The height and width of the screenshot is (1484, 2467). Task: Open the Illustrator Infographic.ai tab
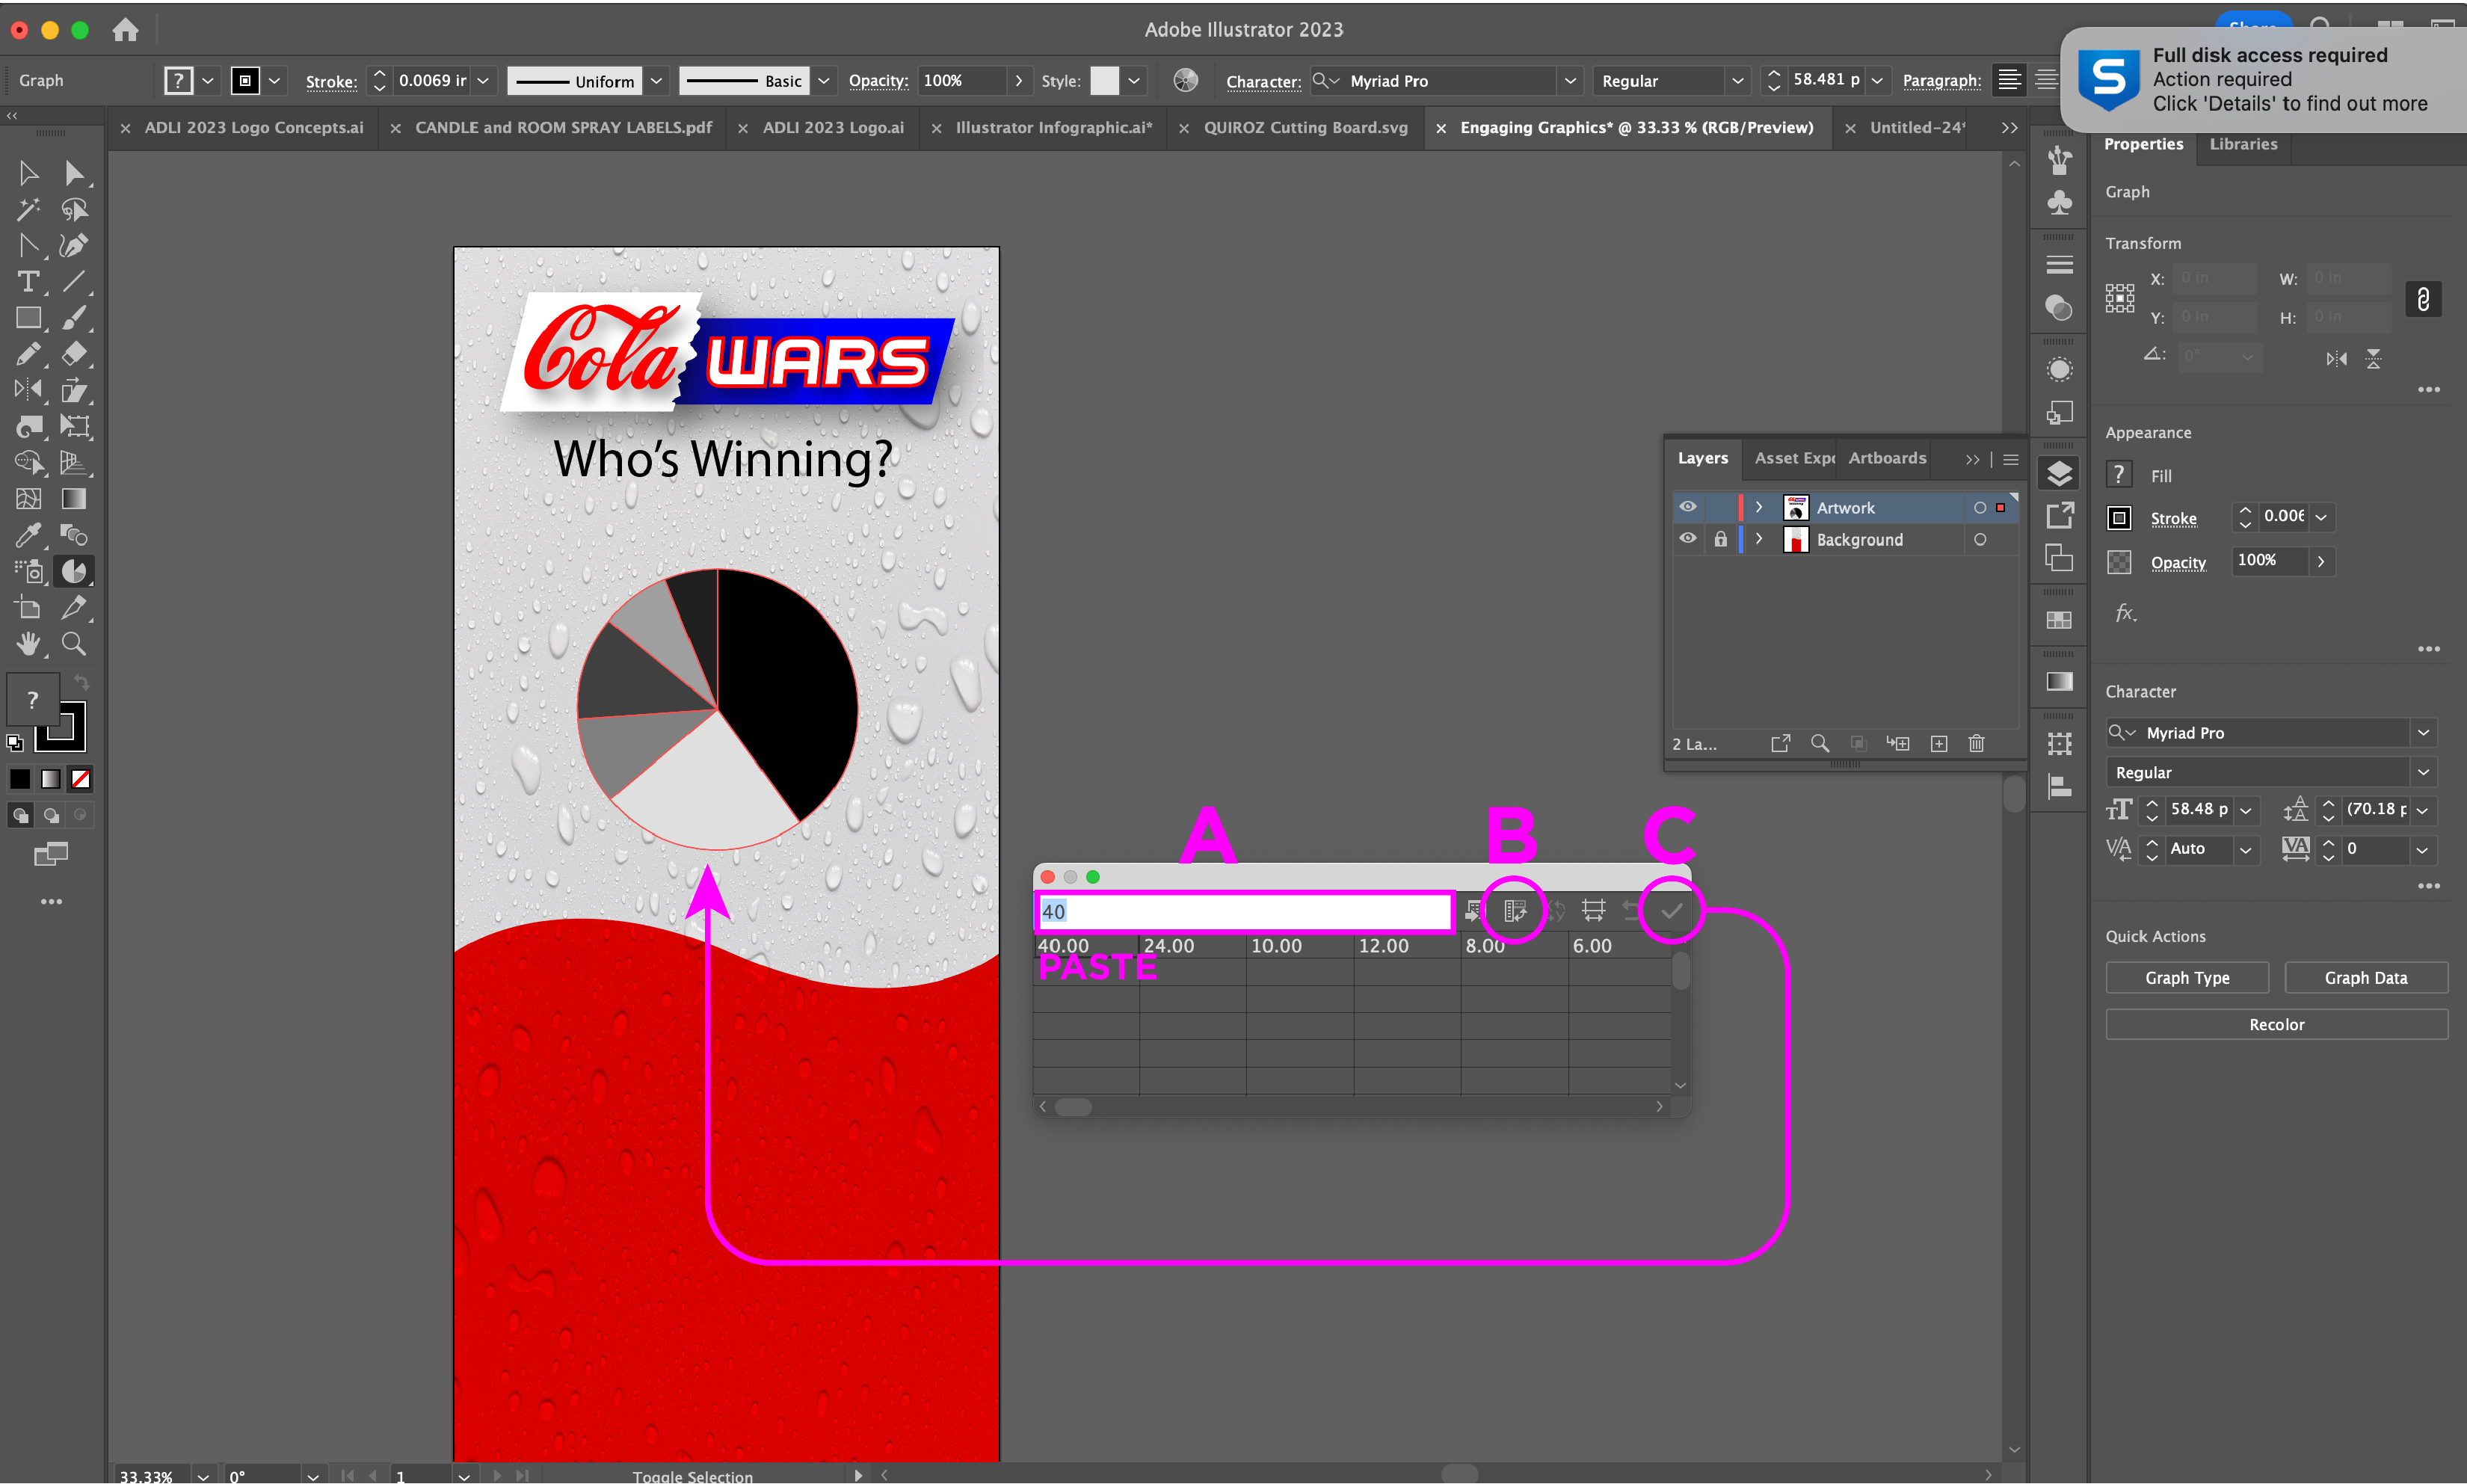click(x=1053, y=128)
